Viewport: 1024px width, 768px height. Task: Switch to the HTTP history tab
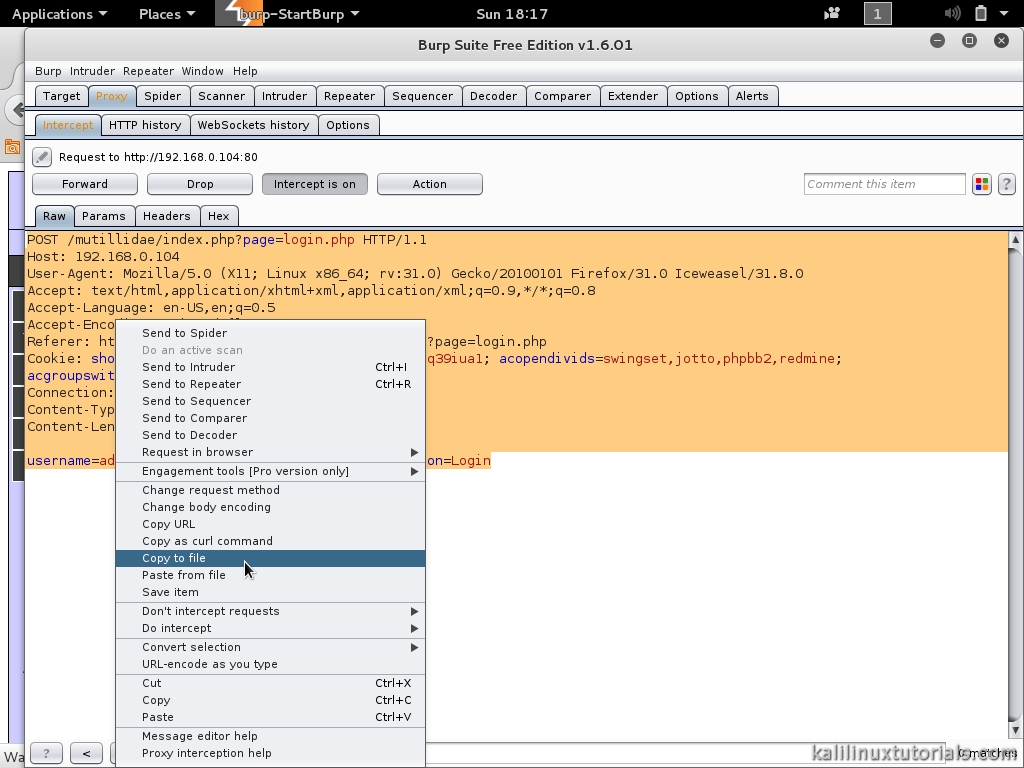(145, 125)
